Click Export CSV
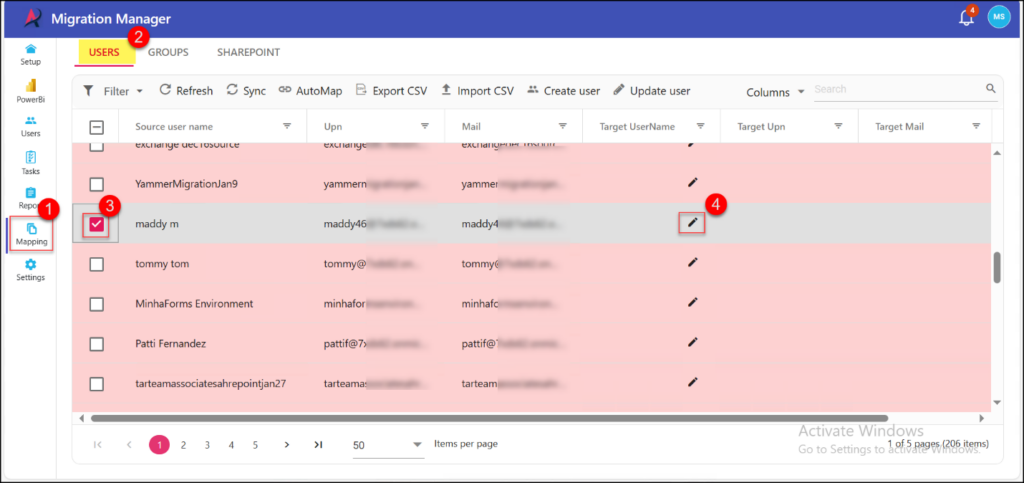The width and height of the screenshot is (1024, 483). (x=391, y=91)
